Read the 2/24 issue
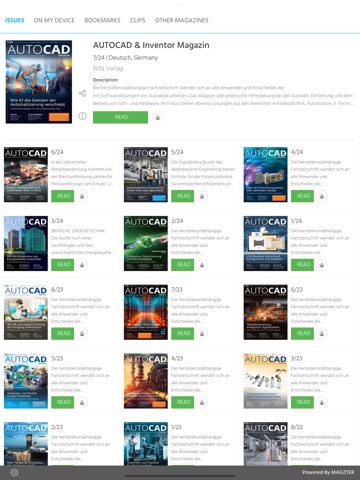Image resolution: width=360 pixels, height=480 pixels. [x=182, y=265]
